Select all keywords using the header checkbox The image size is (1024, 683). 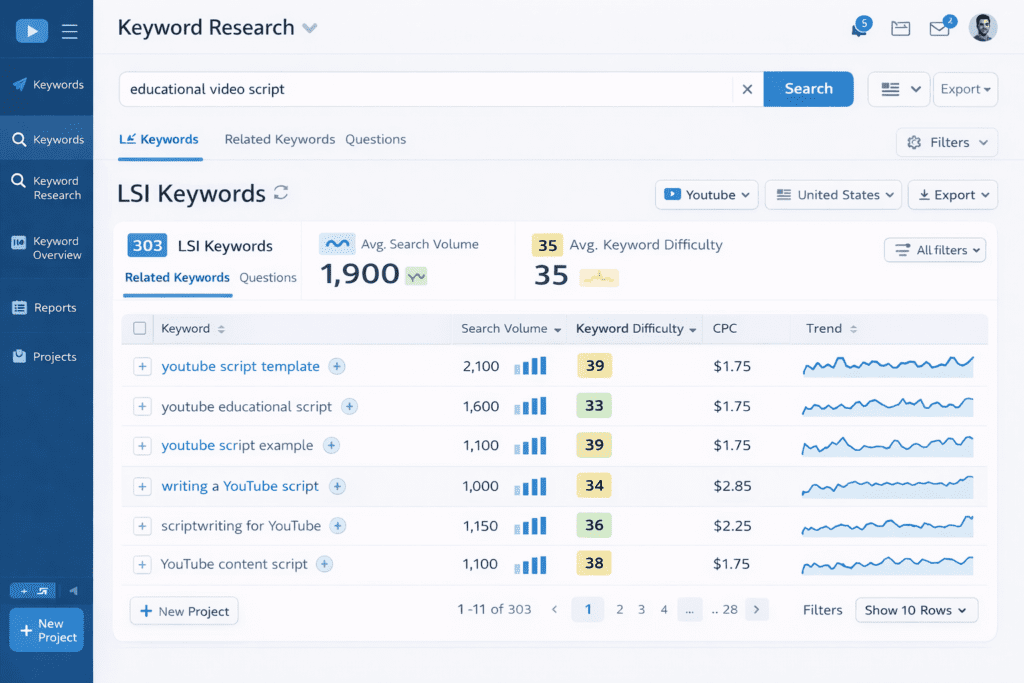pos(141,328)
